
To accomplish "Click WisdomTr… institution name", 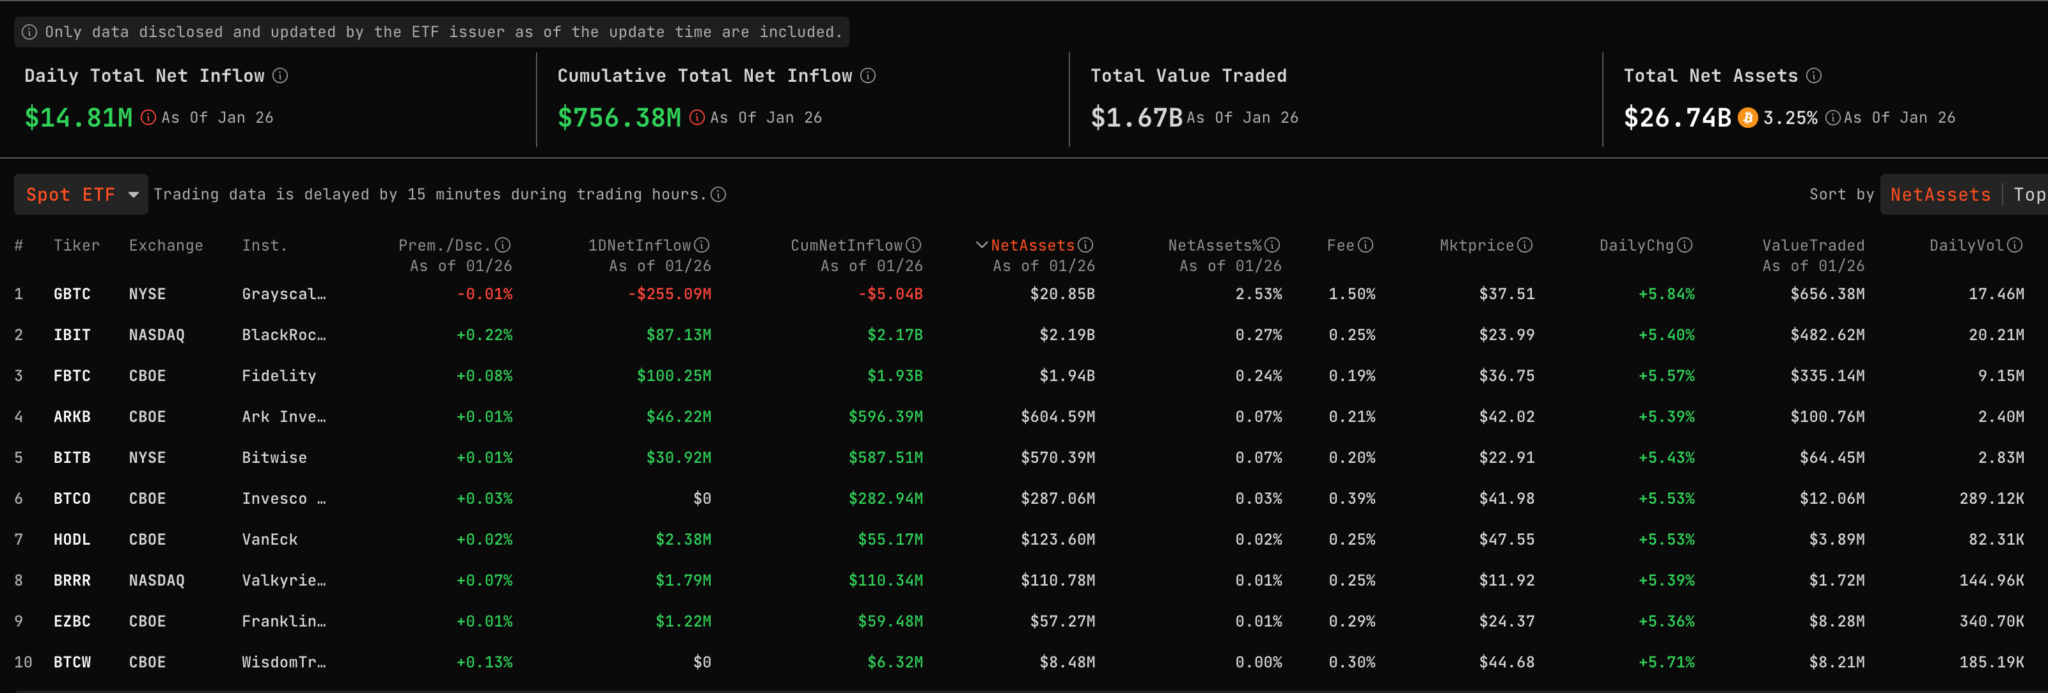I will click(284, 663).
